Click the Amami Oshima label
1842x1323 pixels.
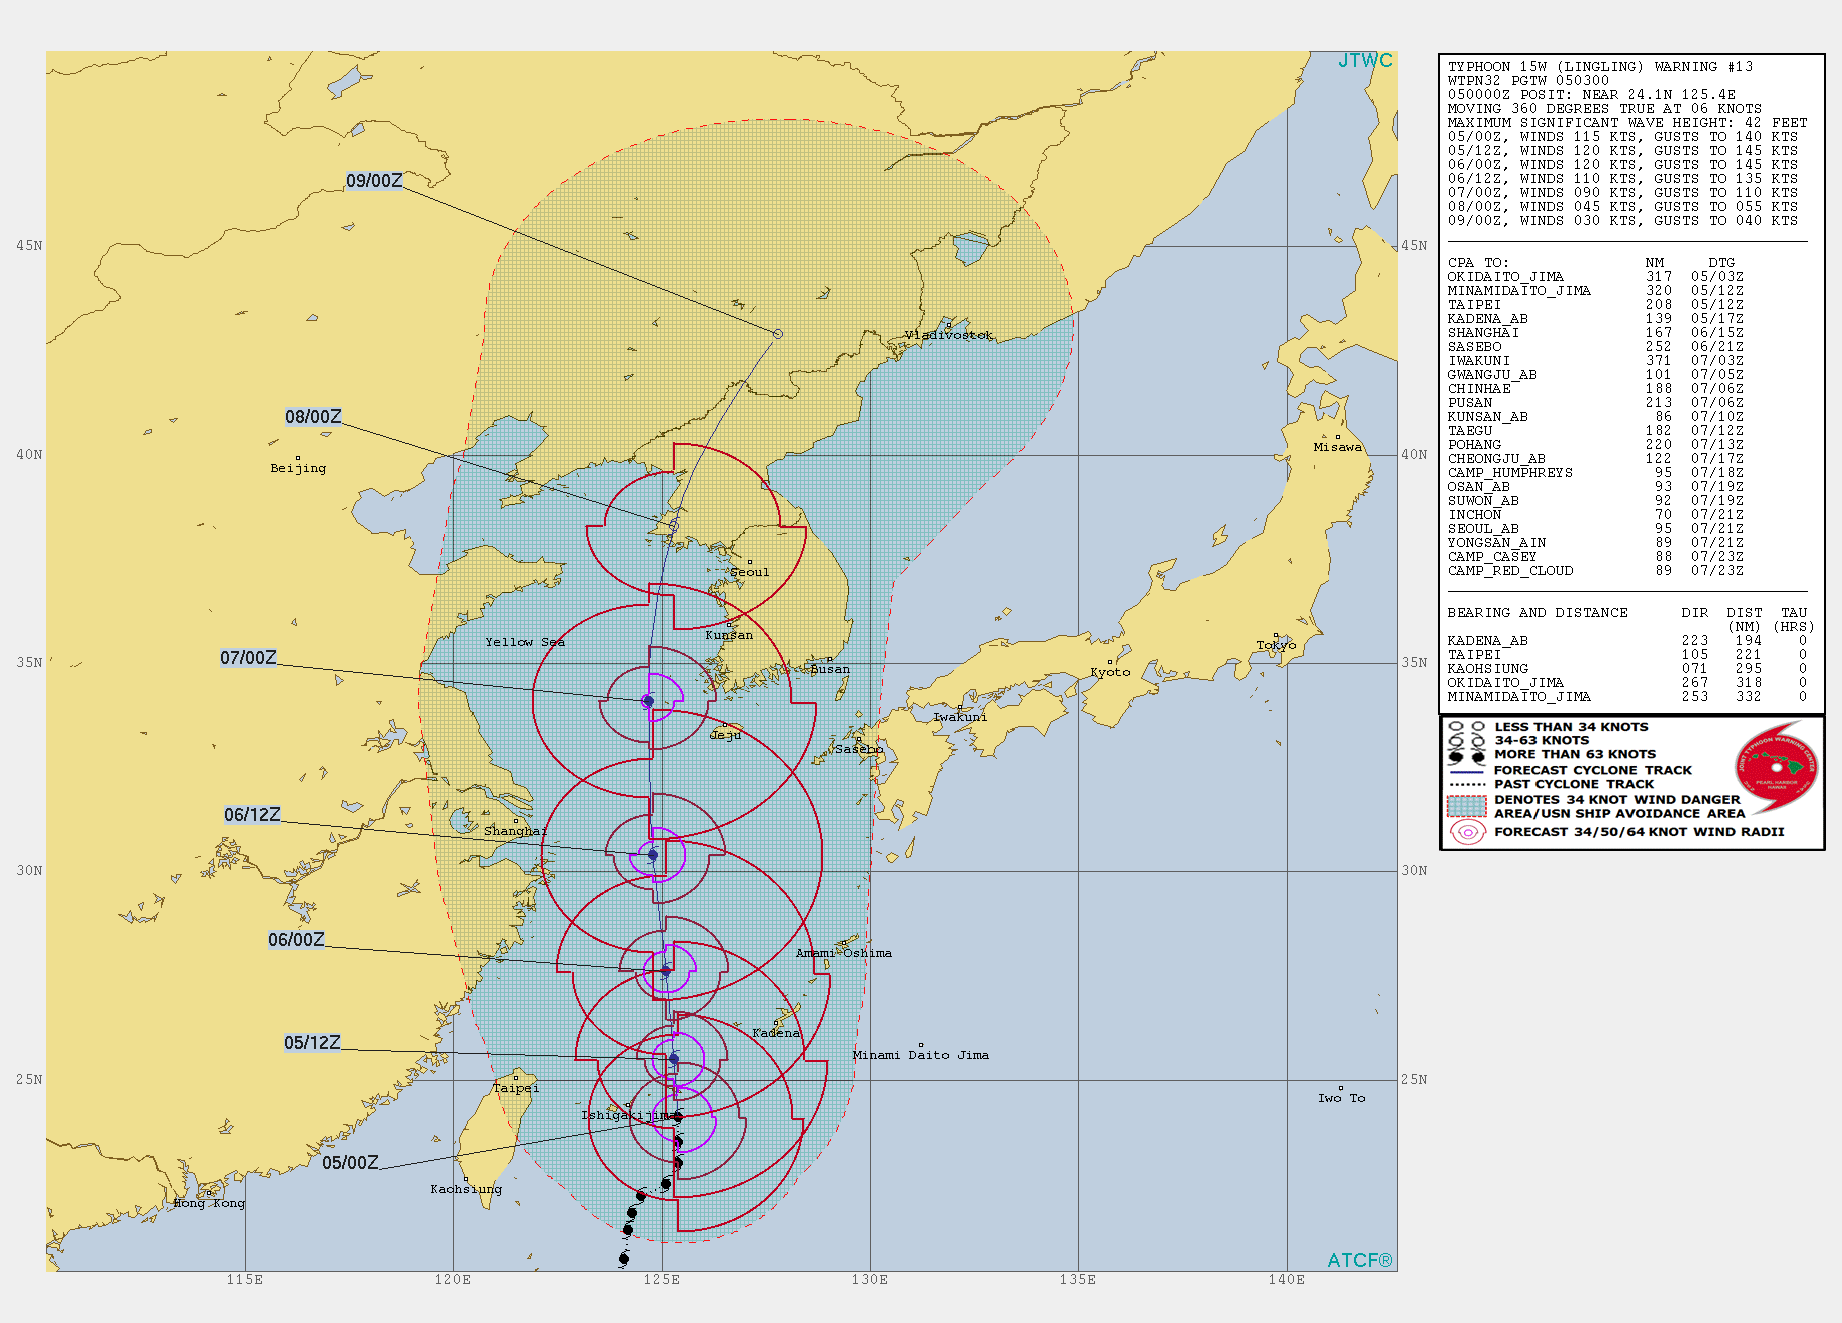click(x=844, y=953)
